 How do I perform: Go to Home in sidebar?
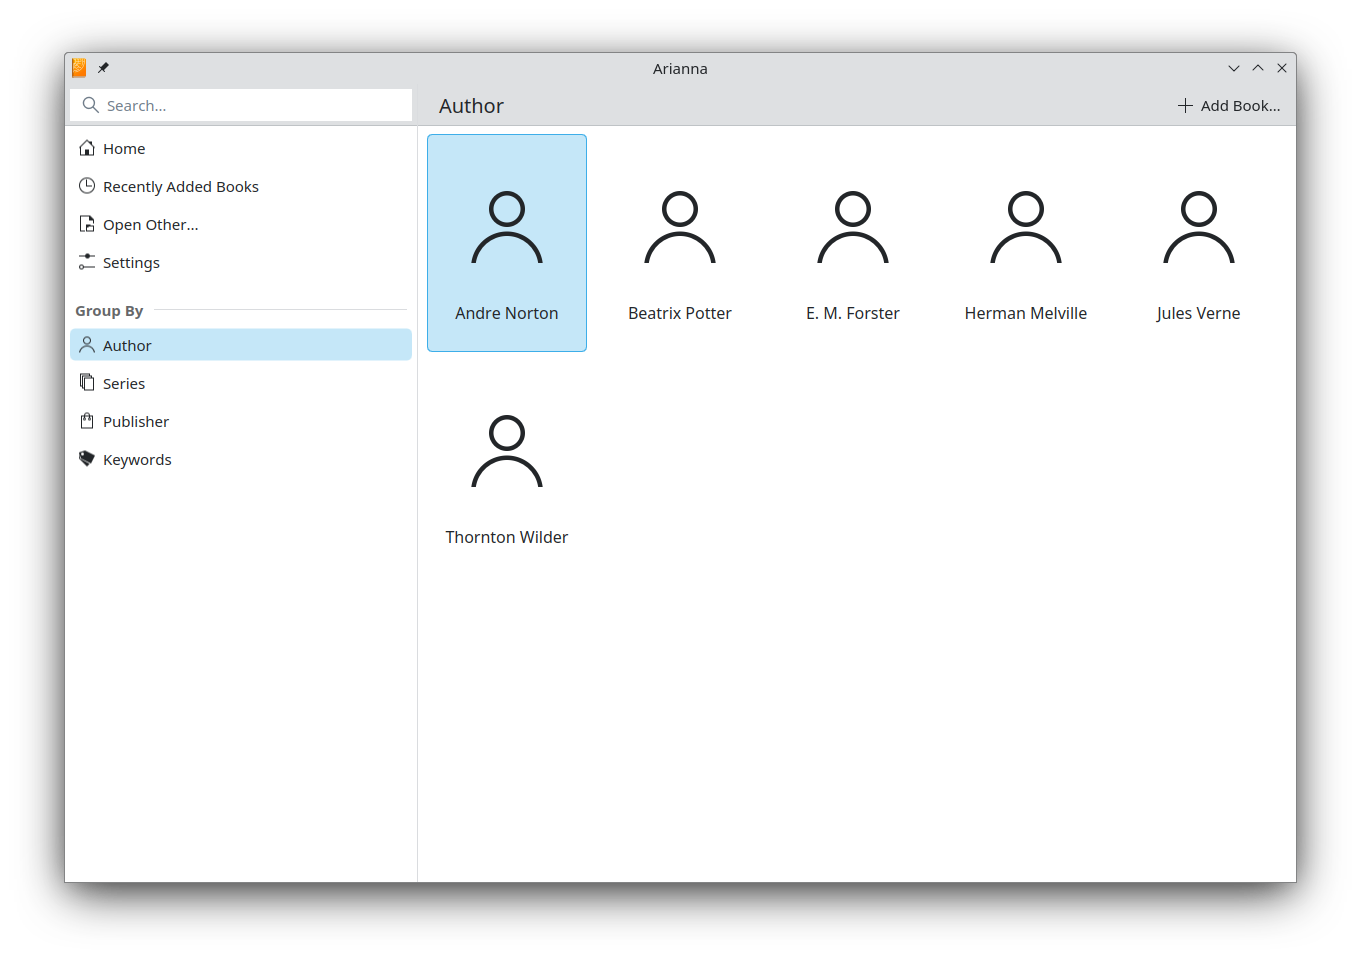pos(124,149)
